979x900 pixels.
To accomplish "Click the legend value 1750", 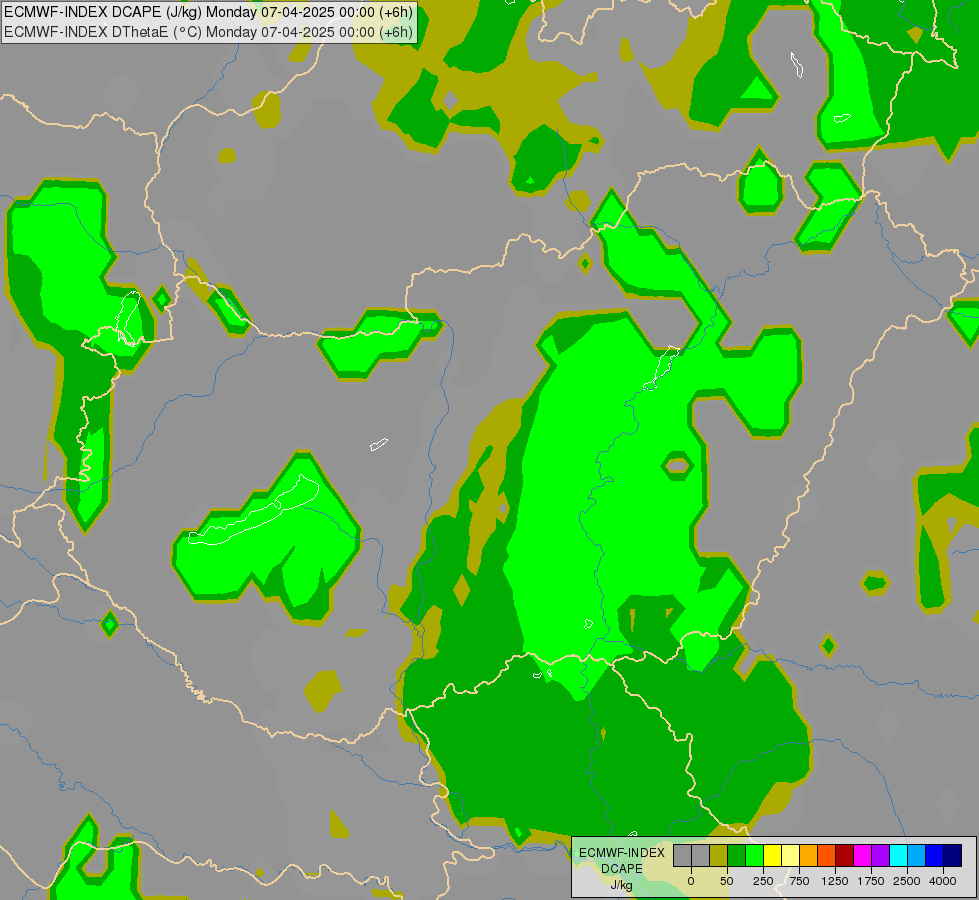I will (x=871, y=881).
